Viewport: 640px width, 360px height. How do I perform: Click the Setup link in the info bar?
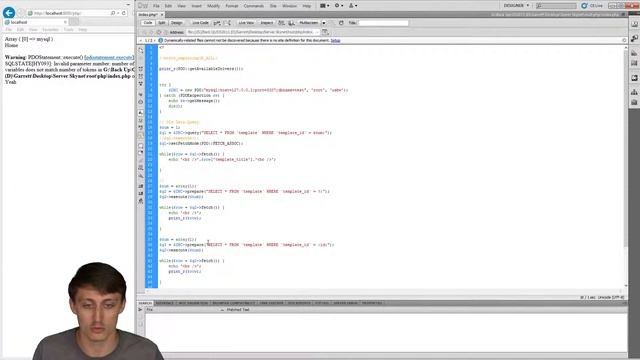click(x=335, y=40)
